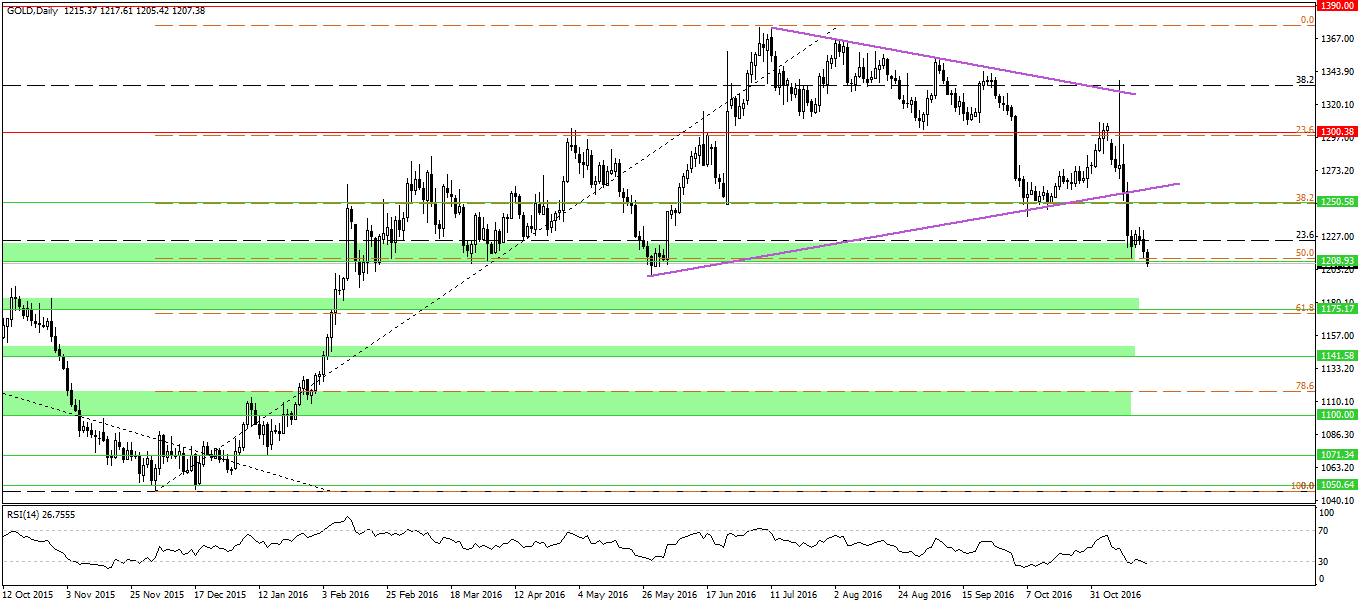Click the 17 Jun 2016 date label
The width and height of the screenshot is (1358, 606).
click(730, 593)
